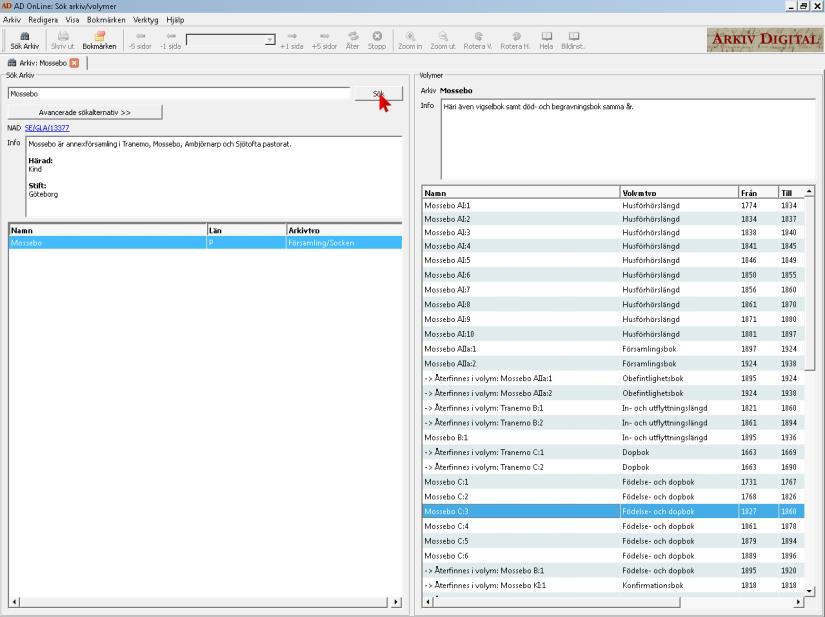This screenshot has height=617, width=825.
Task: Sort archives by Län column header
Action: [x=246, y=230]
